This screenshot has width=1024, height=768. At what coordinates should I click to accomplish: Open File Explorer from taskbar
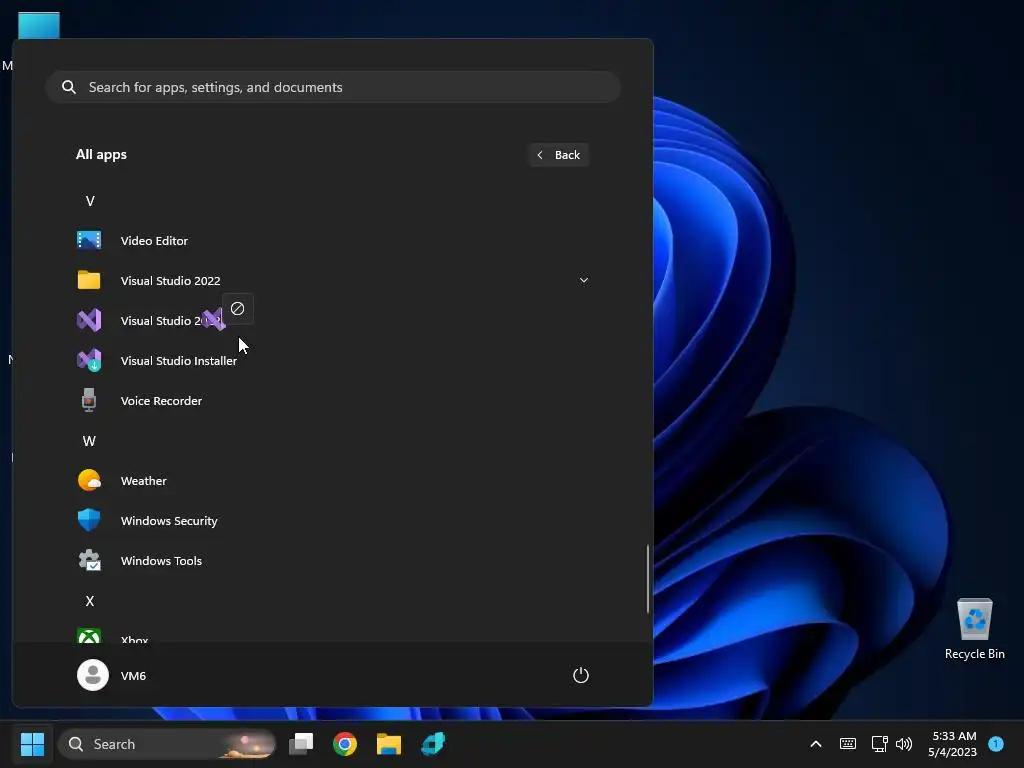pos(389,744)
